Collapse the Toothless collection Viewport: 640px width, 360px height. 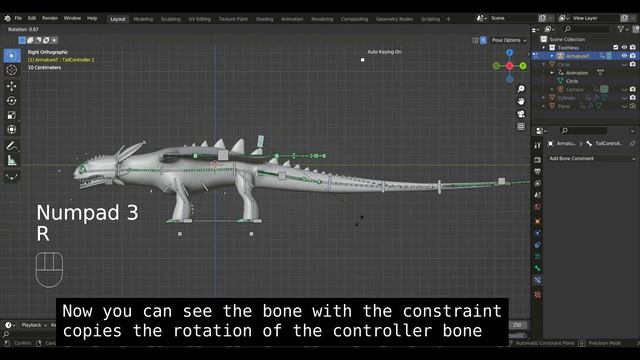(x=544, y=48)
